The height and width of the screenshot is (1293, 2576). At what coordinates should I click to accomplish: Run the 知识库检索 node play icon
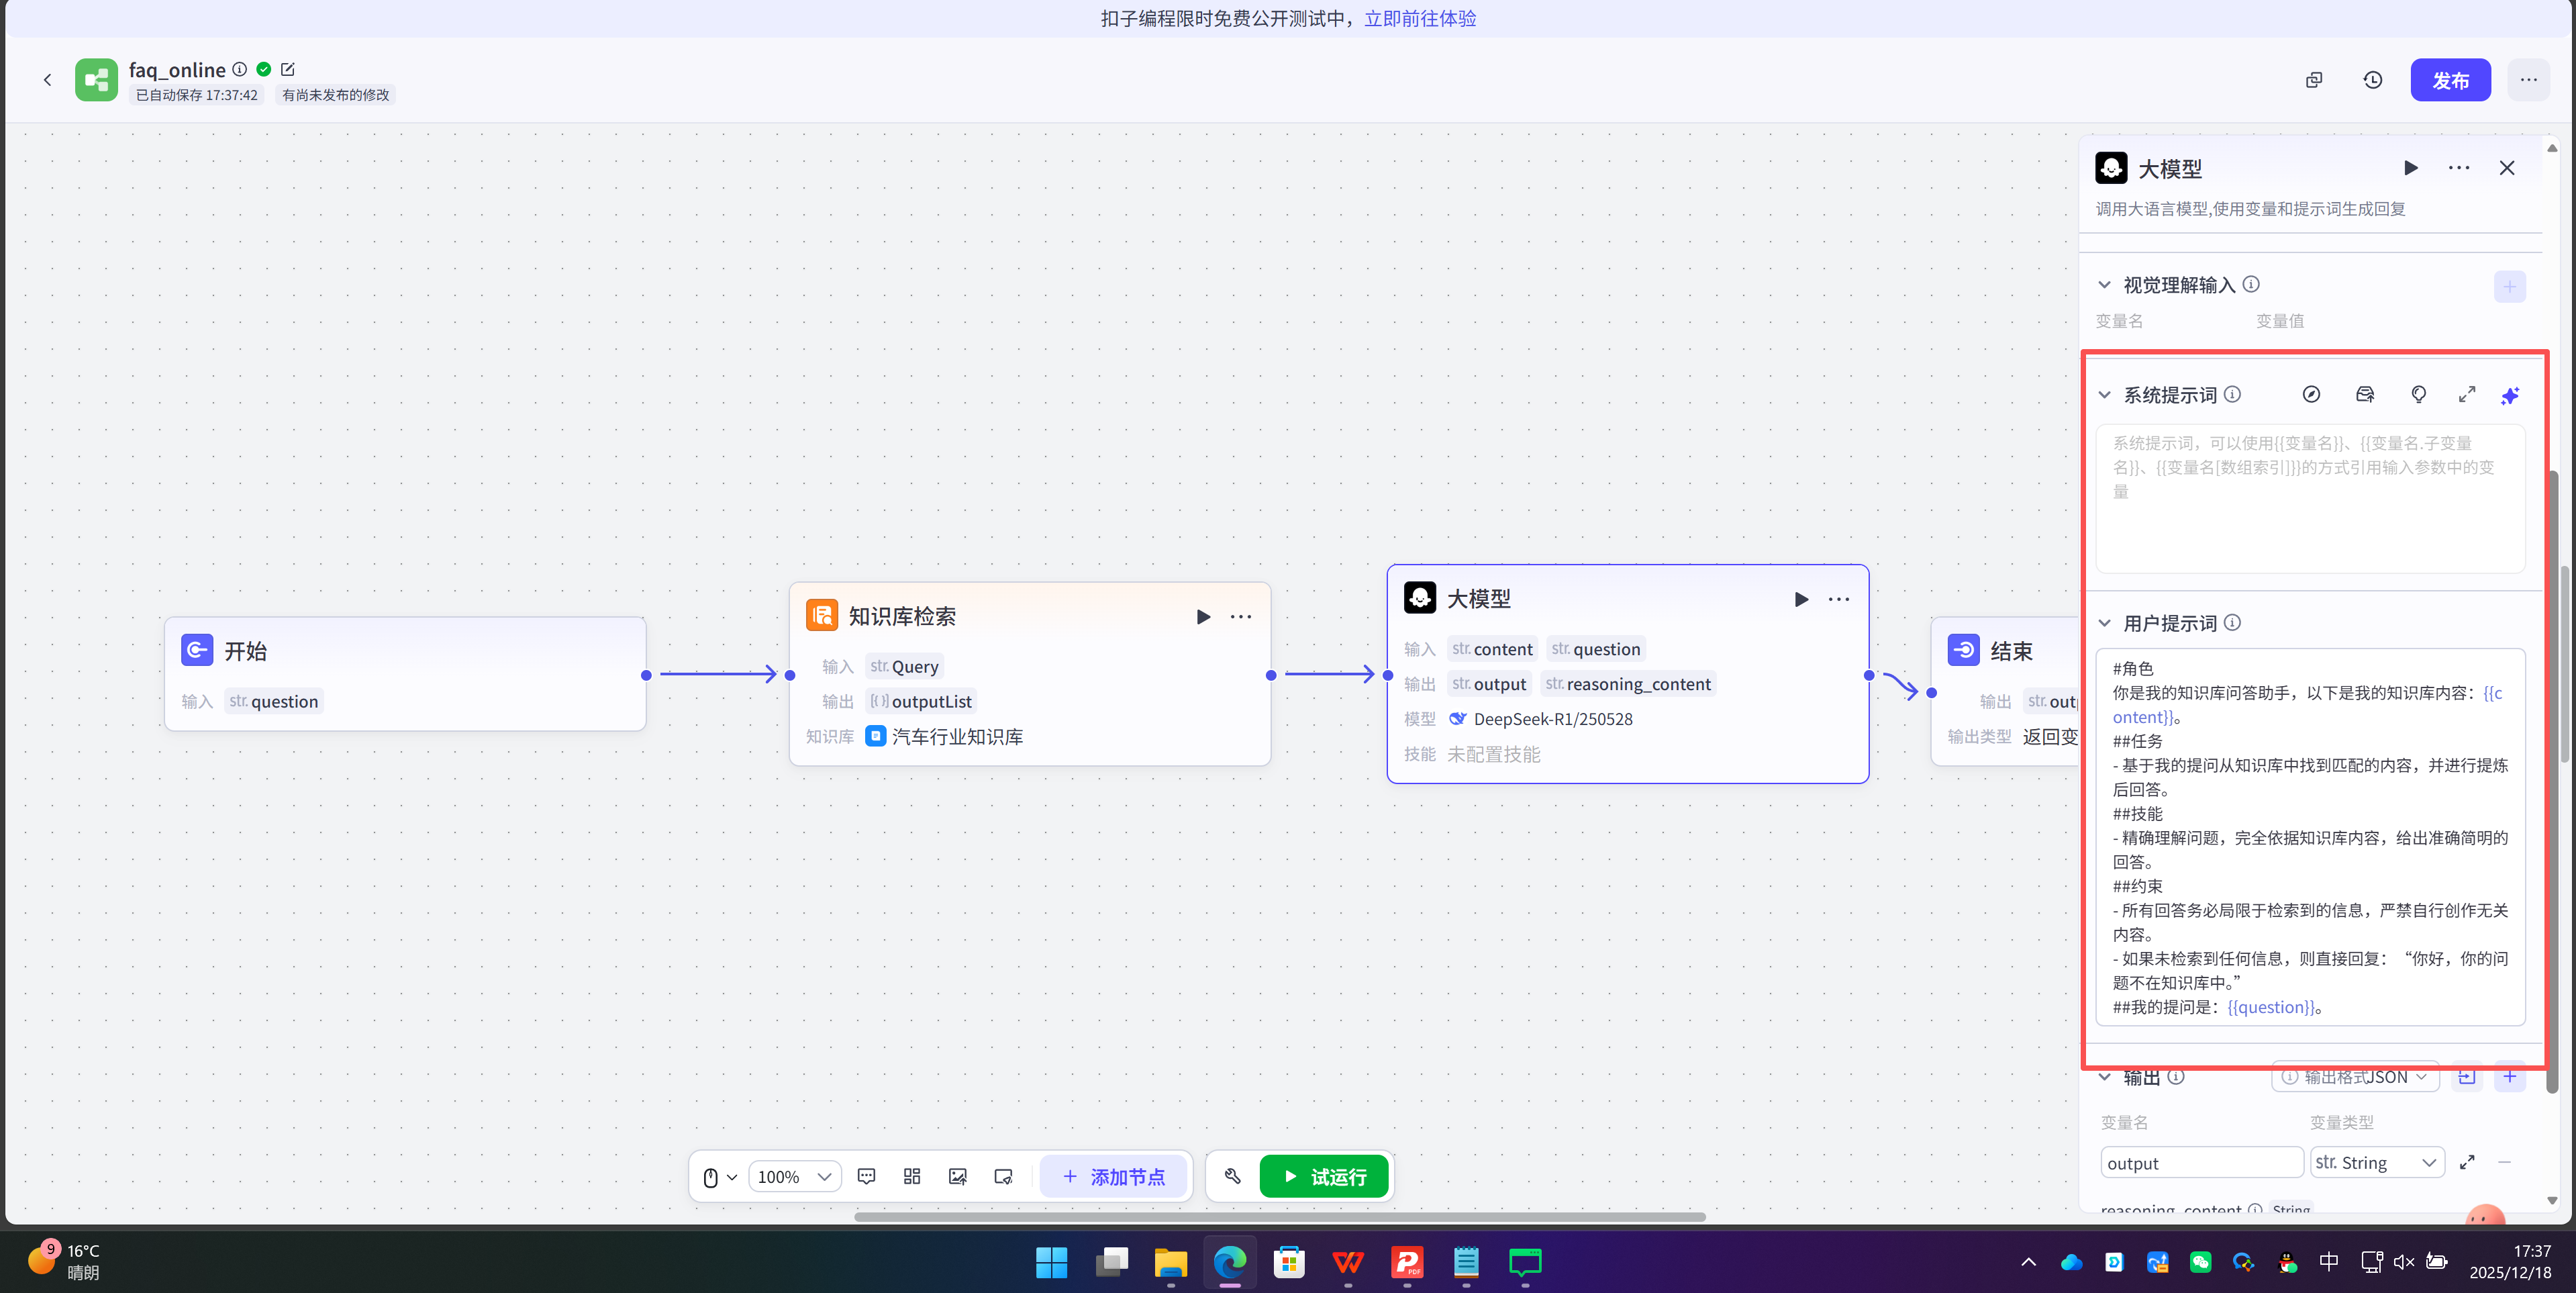click(x=1203, y=617)
